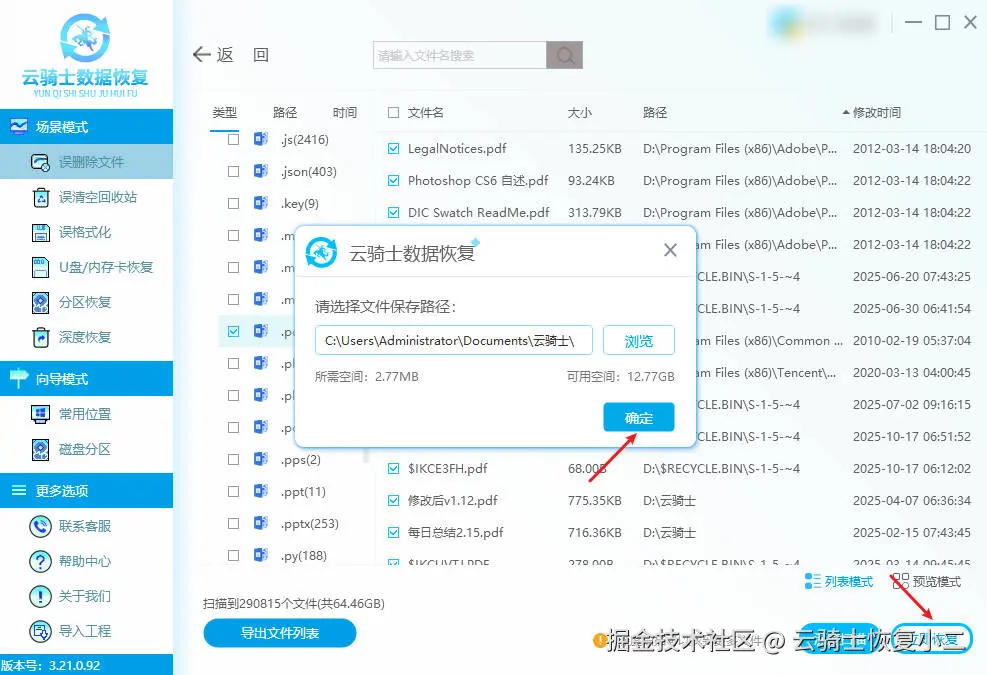The width and height of the screenshot is (987, 675).
Task: Collapse the 向导模式 section header
Action: point(86,378)
